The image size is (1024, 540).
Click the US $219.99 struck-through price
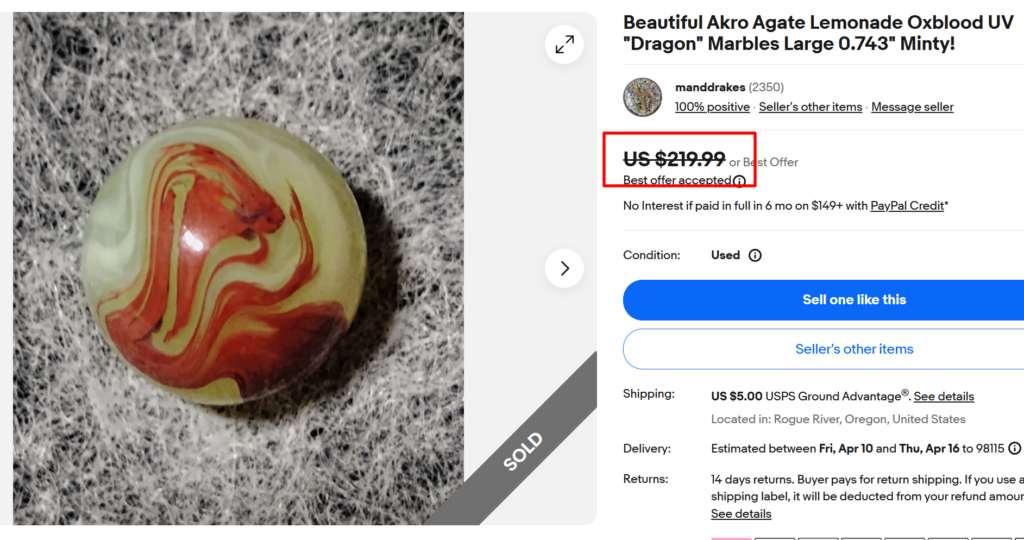coord(674,159)
